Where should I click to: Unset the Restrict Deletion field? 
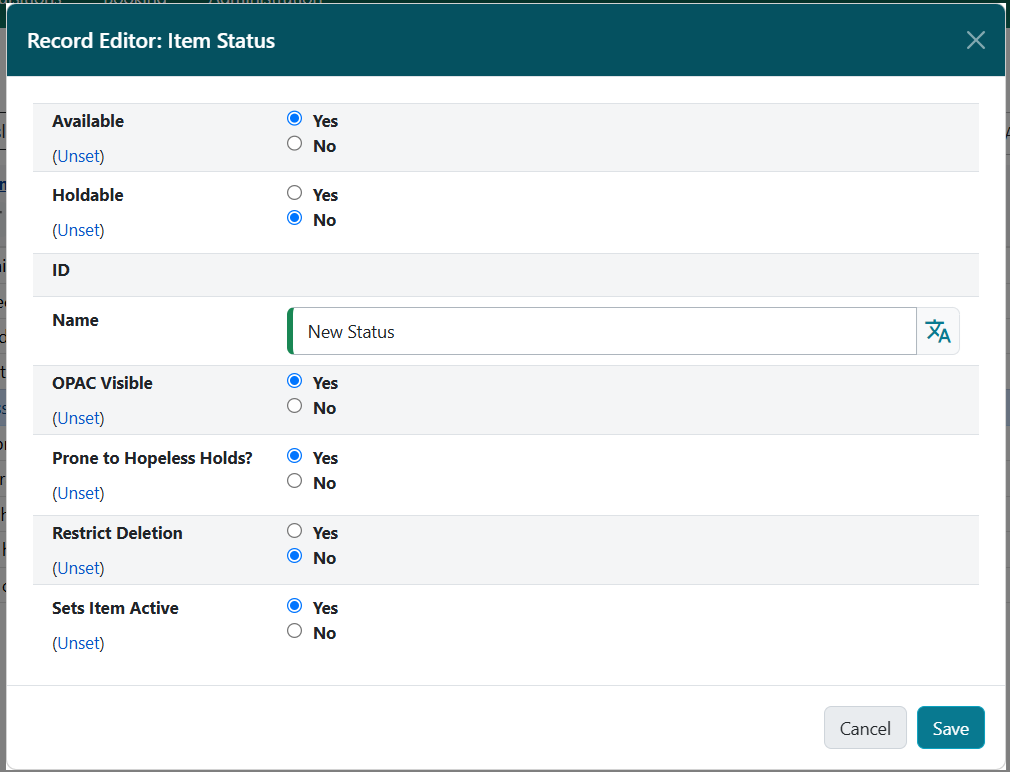(77, 567)
